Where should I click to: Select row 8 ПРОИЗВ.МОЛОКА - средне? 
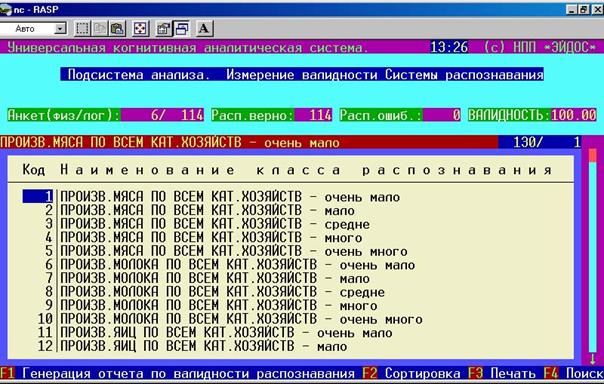pyautogui.click(x=215, y=292)
